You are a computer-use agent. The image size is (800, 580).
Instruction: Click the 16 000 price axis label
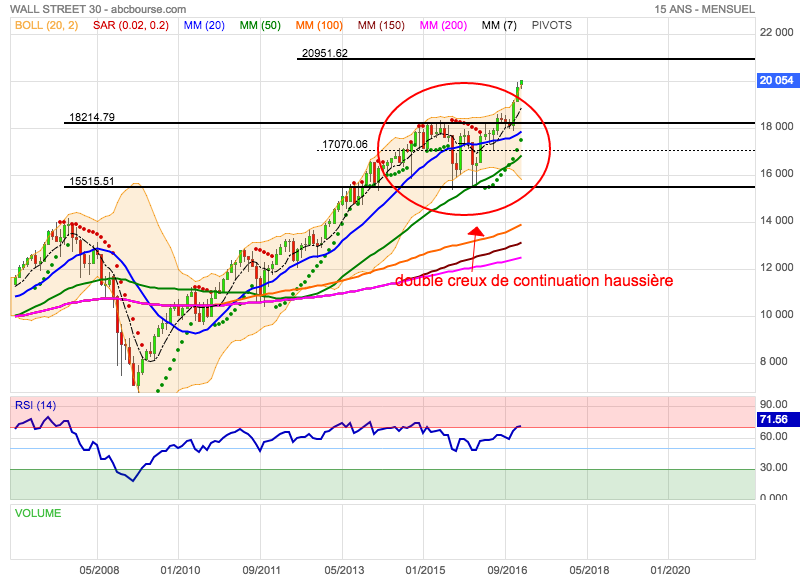pos(777,173)
